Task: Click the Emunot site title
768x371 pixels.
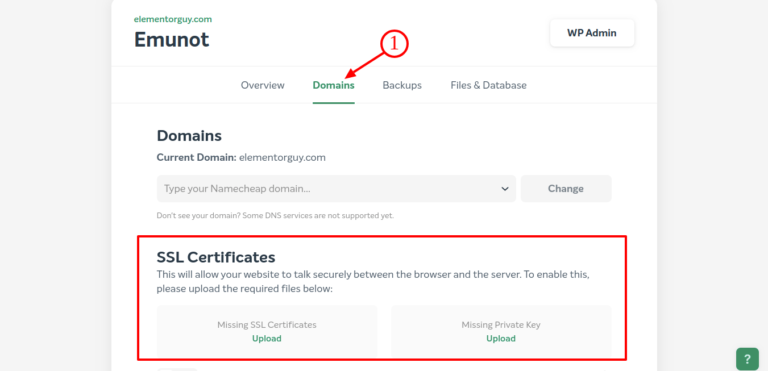Action: [x=171, y=40]
